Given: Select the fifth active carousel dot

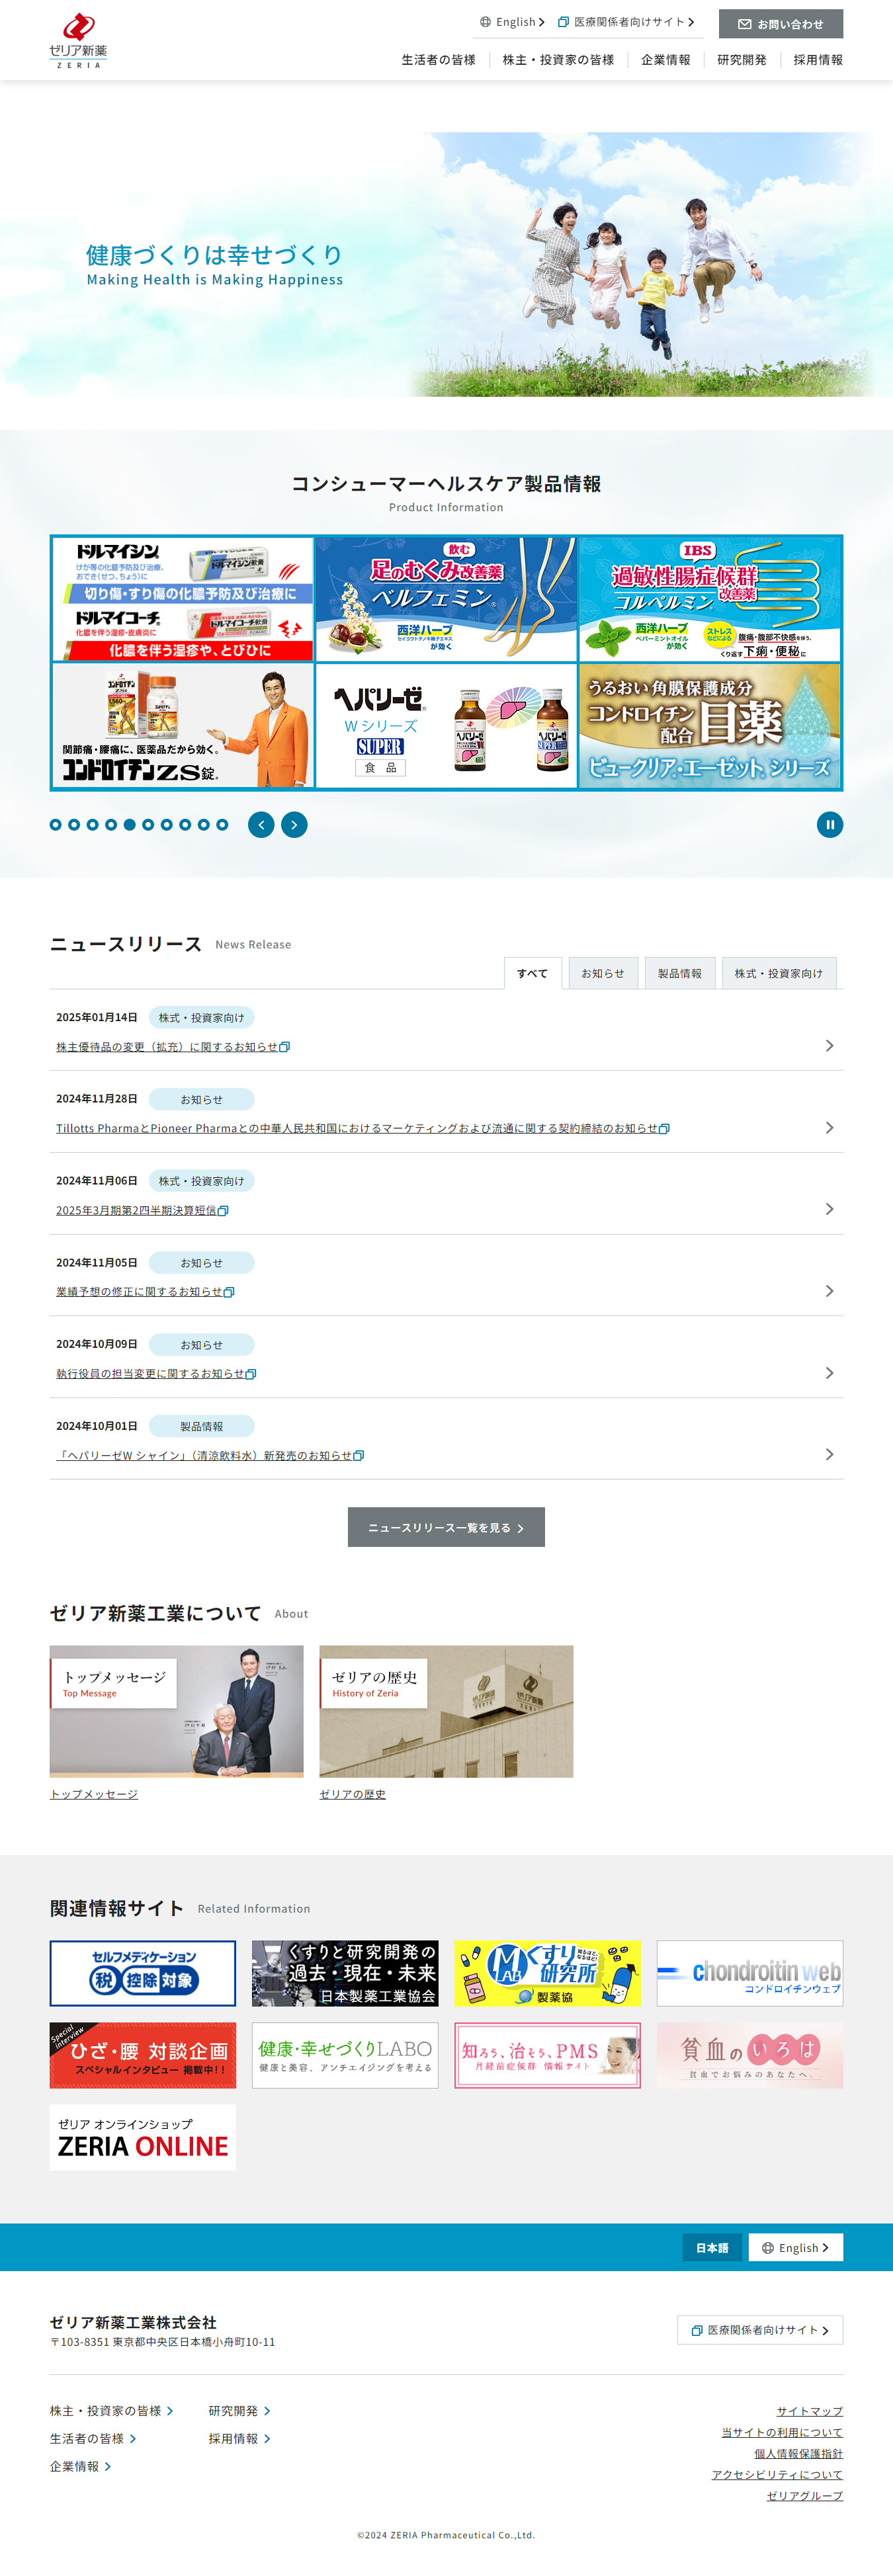Looking at the screenshot, I should click(130, 825).
